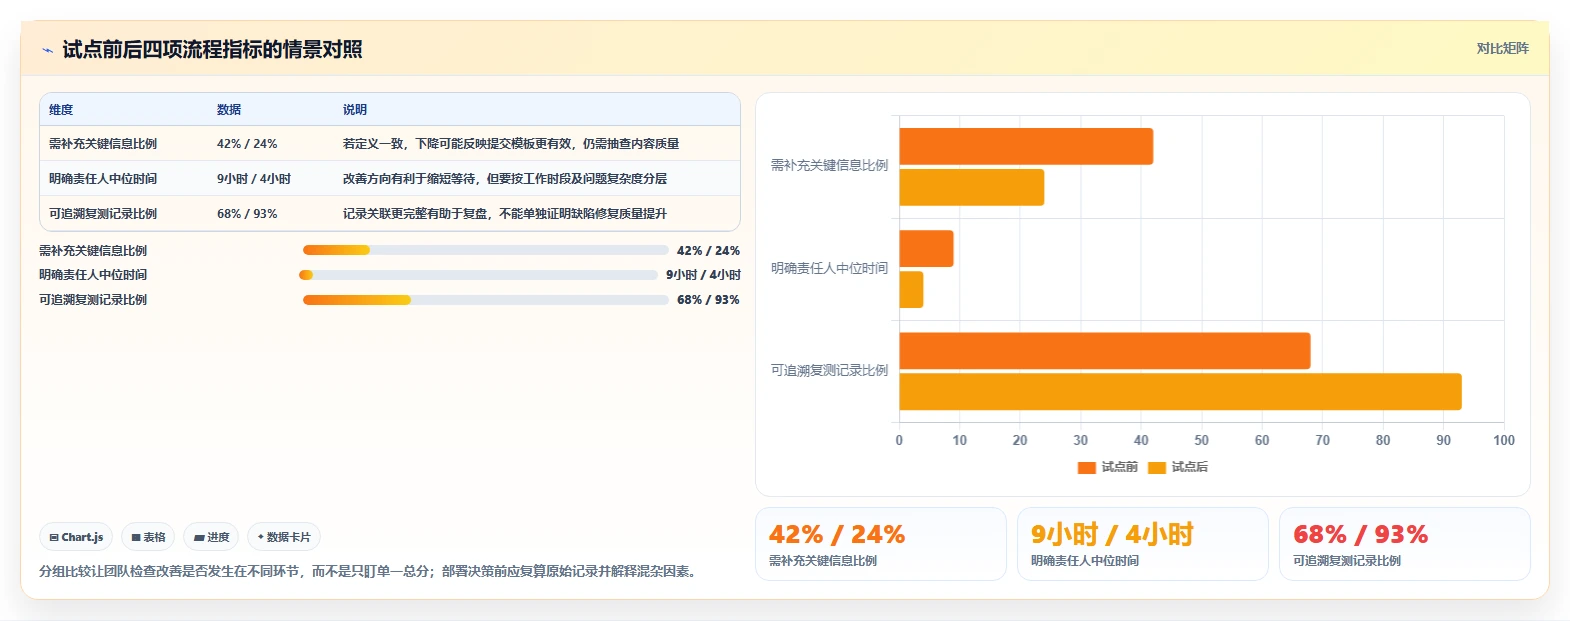Click the x-axis tick label 50
This screenshot has height=621, width=1570.
pyautogui.click(x=1201, y=441)
